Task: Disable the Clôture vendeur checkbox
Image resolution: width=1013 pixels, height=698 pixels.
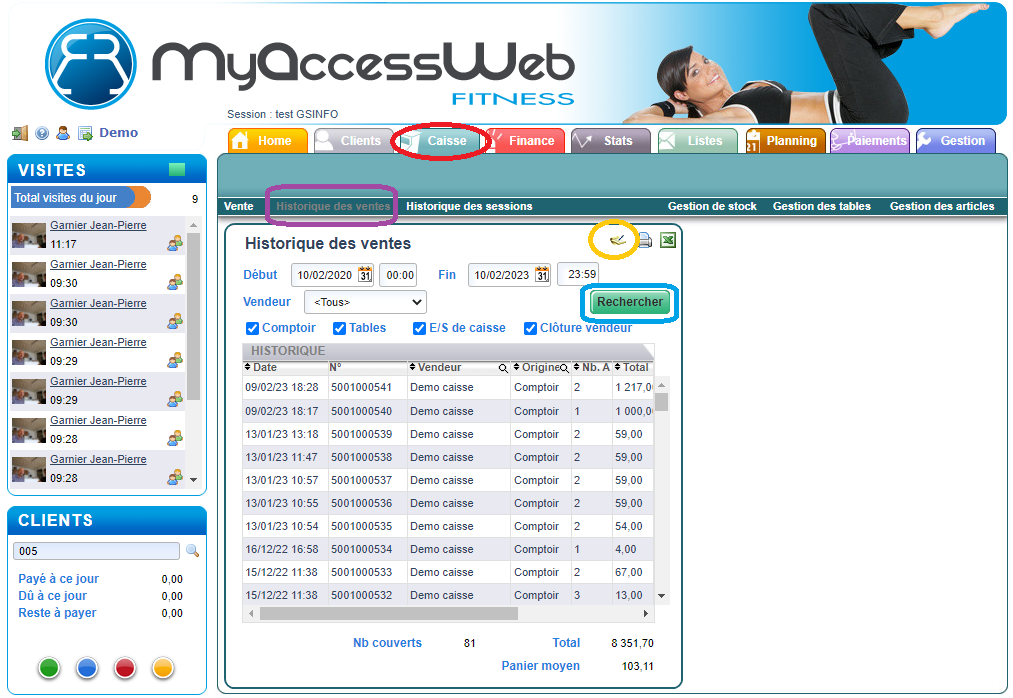Action: (531, 328)
